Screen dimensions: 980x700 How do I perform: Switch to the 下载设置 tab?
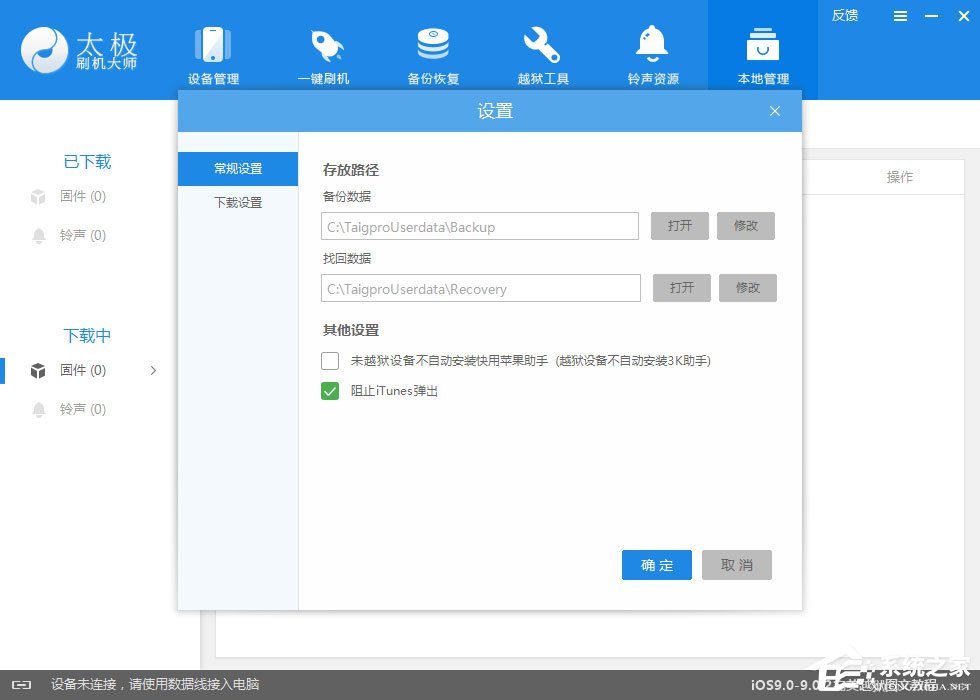(x=238, y=203)
